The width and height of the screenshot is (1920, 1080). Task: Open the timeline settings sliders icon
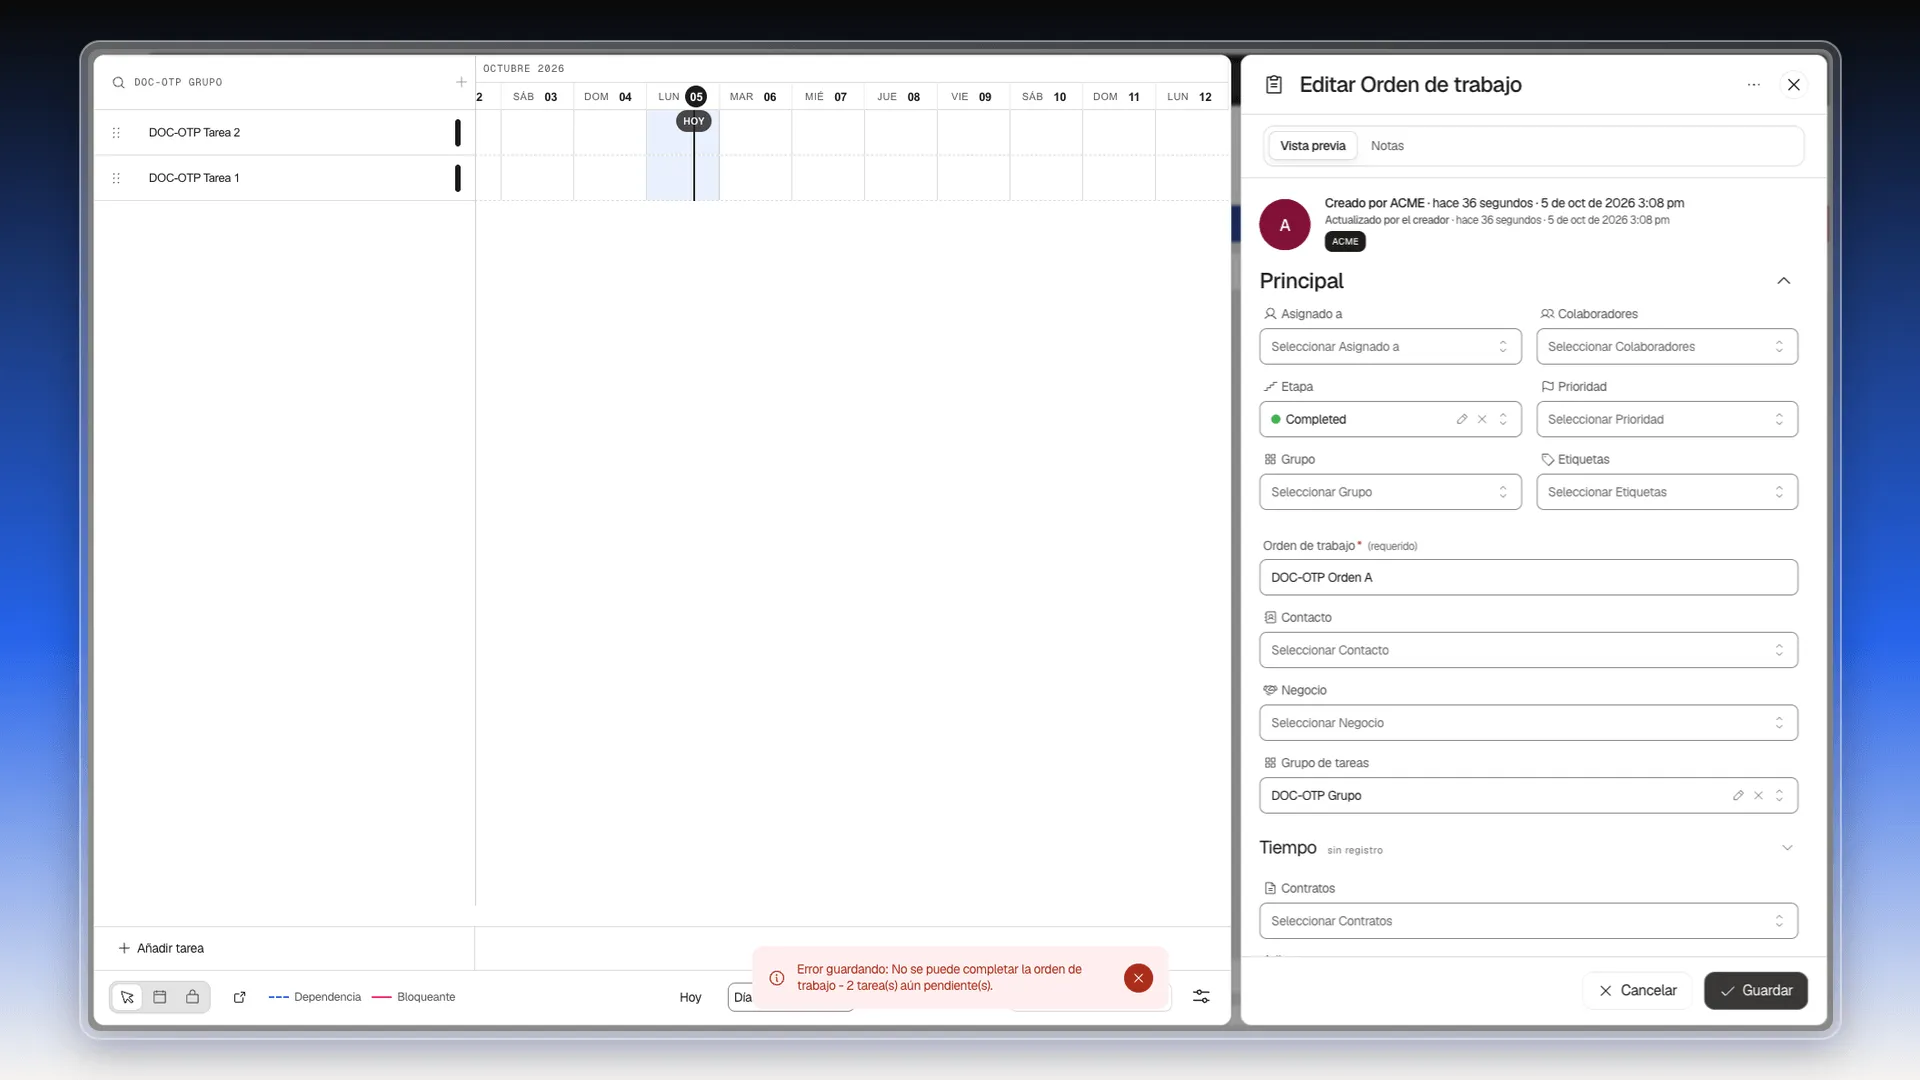tap(1201, 996)
